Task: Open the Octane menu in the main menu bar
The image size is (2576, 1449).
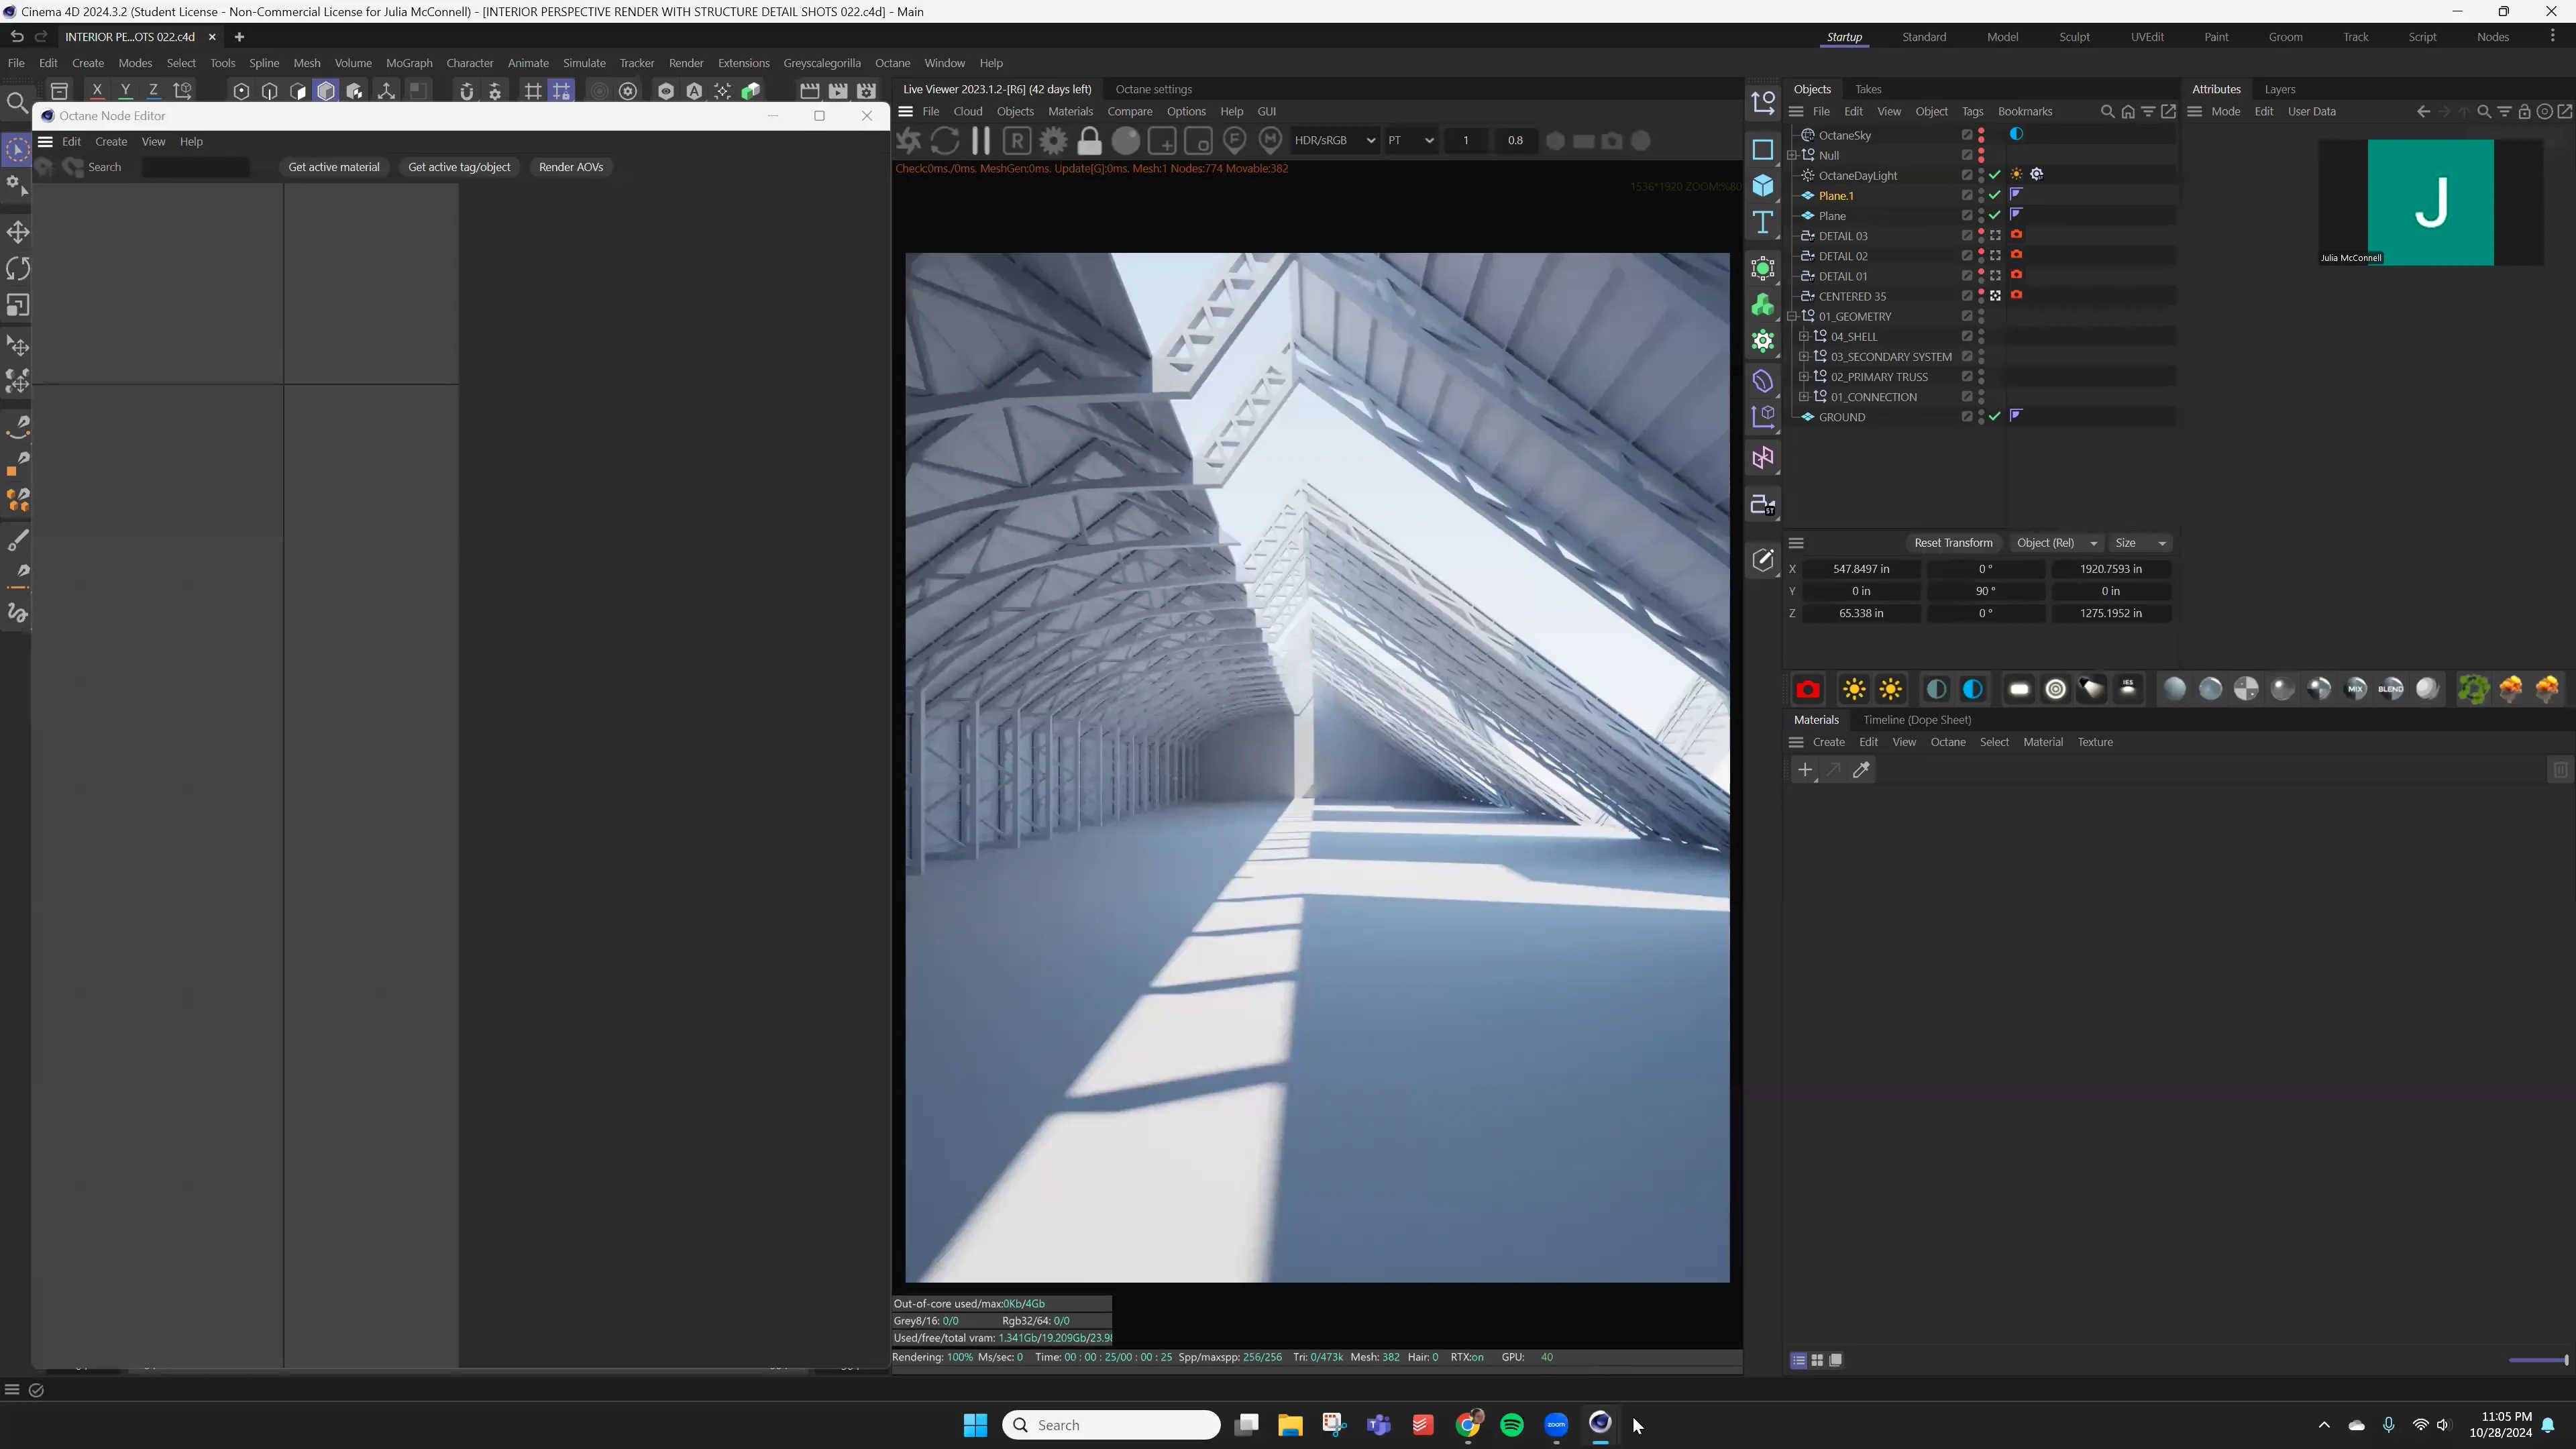Action: [892, 63]
